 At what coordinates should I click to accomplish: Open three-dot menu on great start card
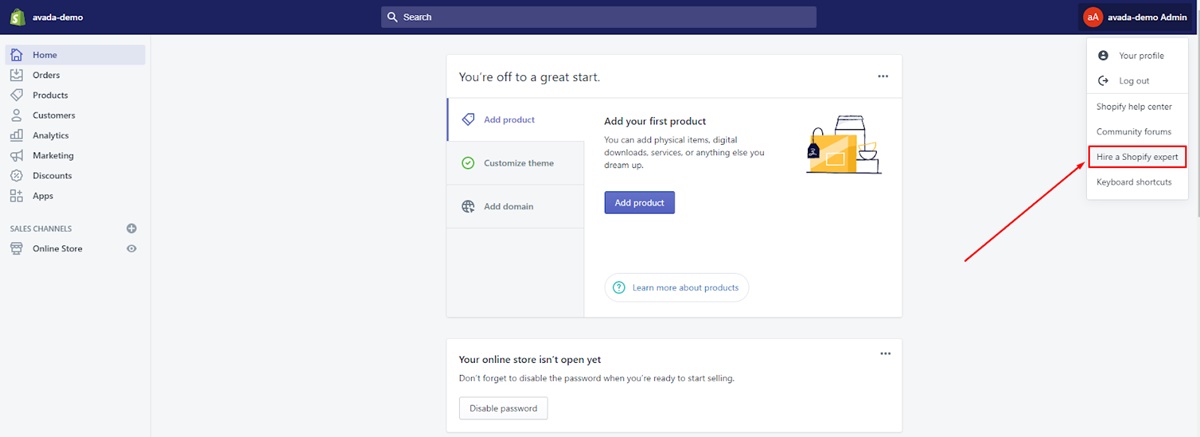[883, 76]
